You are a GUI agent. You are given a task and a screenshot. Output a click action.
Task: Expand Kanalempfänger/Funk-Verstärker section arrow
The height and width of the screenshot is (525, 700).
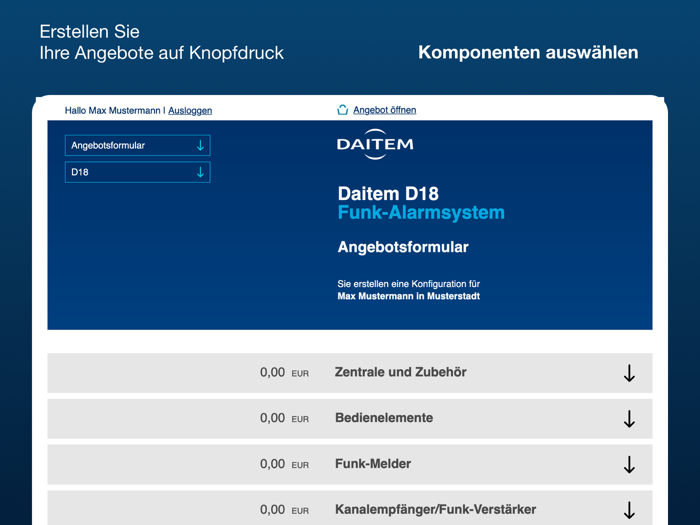(629, 510)
